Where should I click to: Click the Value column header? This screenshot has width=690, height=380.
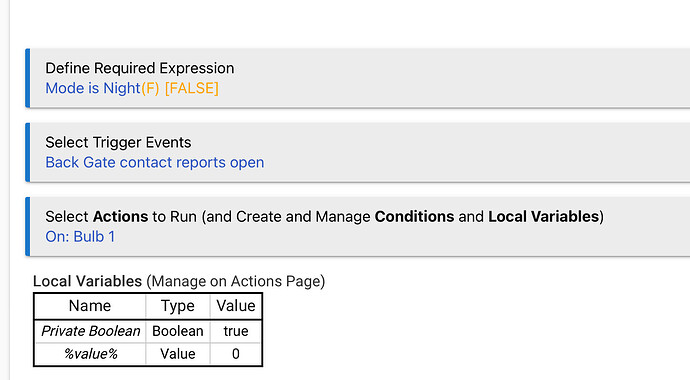pos(236,306)
